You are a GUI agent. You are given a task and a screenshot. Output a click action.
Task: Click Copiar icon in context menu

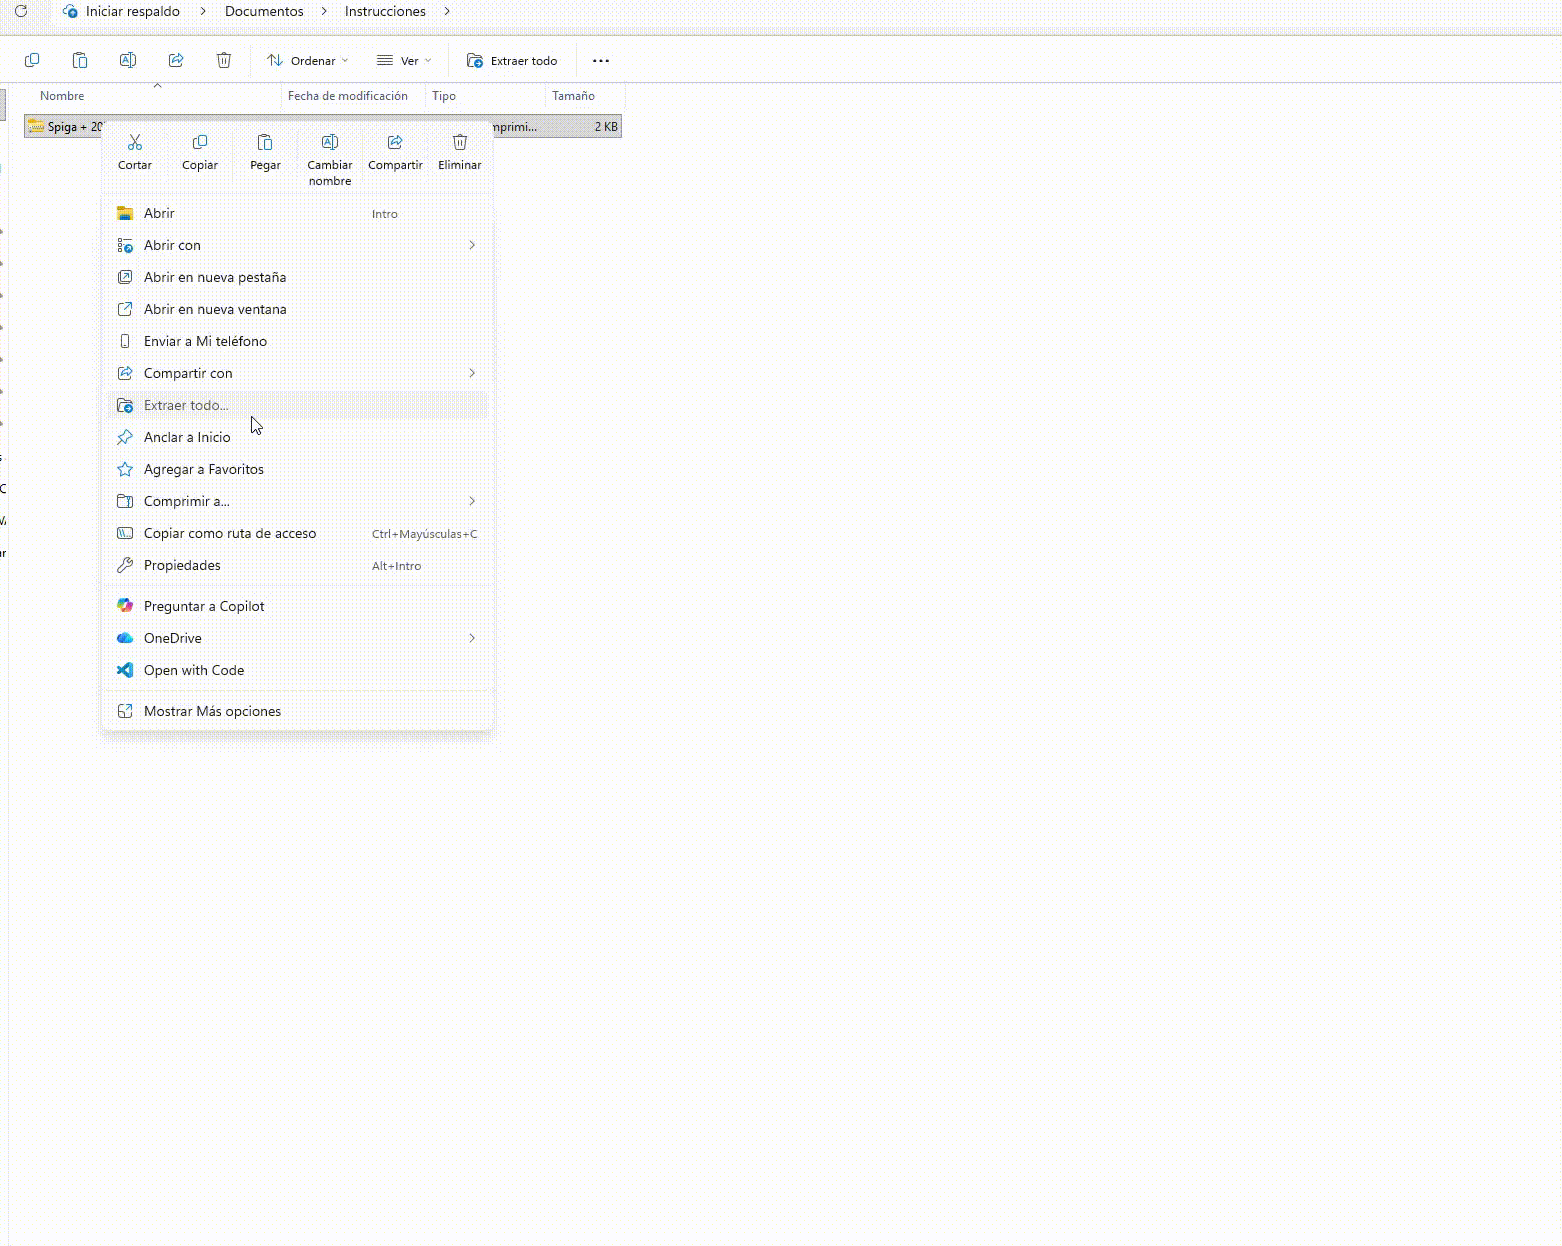[x=200, y=143]
